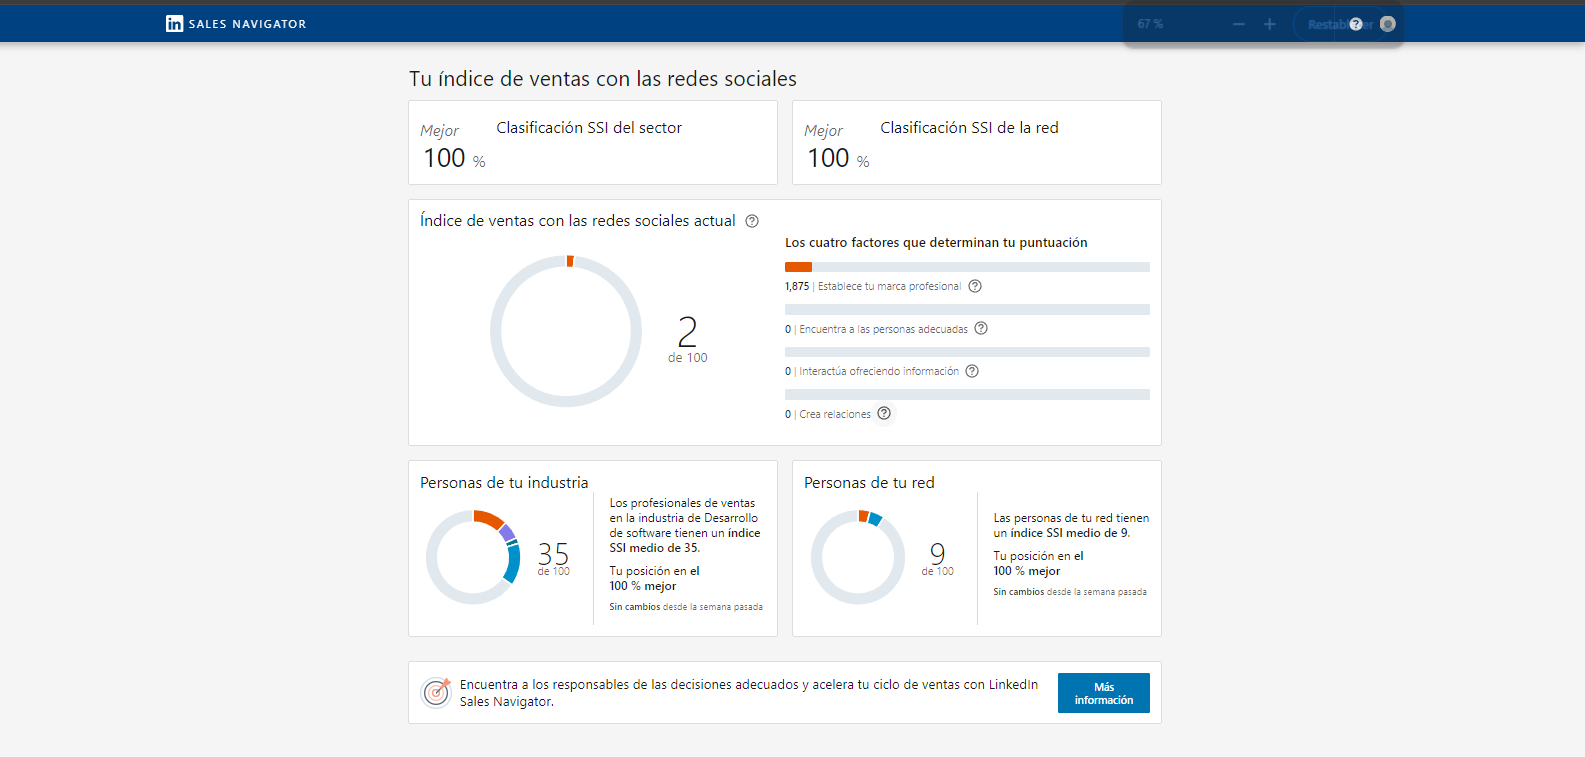Image resolution: width=1585 pixels, height=757 pixels.
Task: Open help for Encuentra a las personas adecuadas
Action: (981, 328)
